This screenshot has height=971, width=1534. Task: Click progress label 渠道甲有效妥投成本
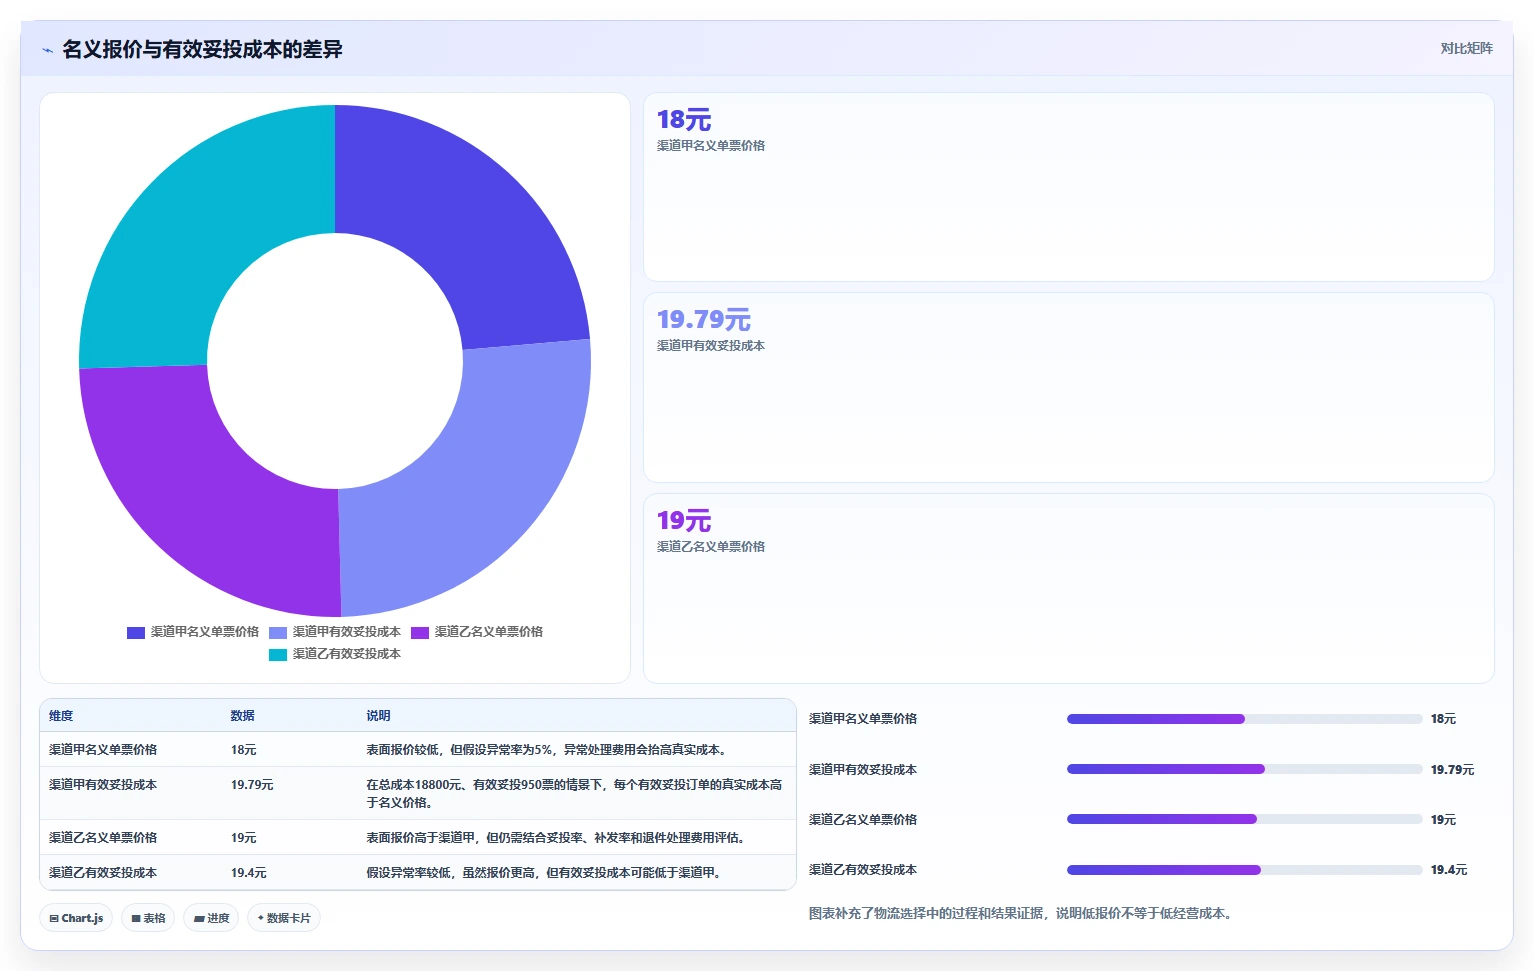(x=863, y=770)
